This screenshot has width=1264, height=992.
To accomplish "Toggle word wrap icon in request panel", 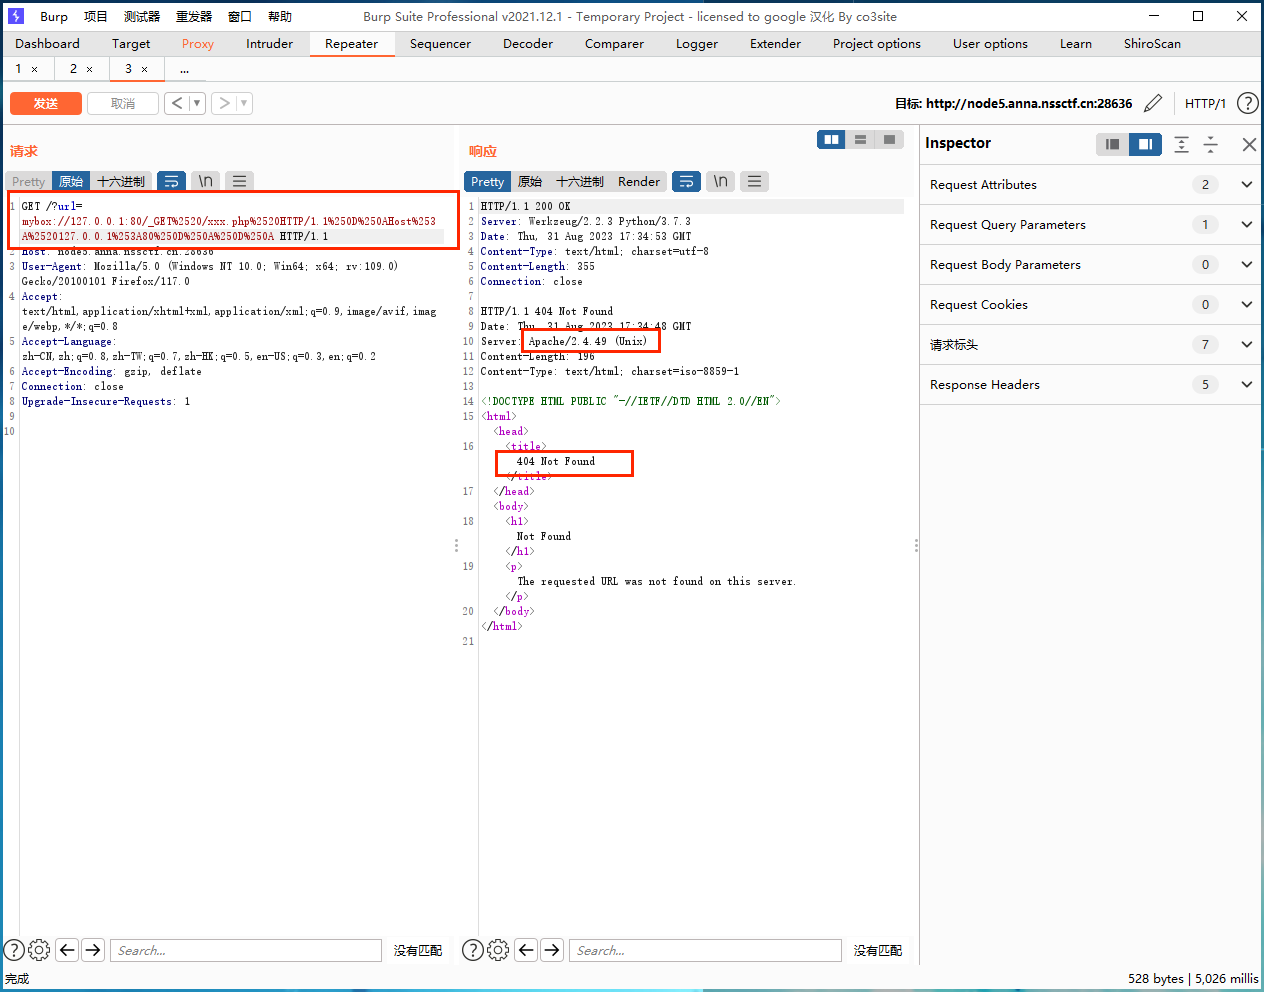I will point(172,181).
